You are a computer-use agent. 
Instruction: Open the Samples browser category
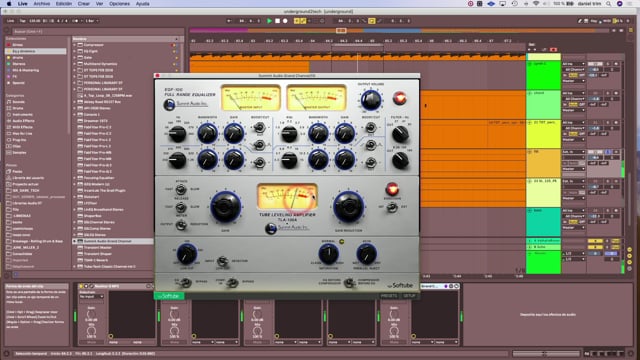(19, 153)
